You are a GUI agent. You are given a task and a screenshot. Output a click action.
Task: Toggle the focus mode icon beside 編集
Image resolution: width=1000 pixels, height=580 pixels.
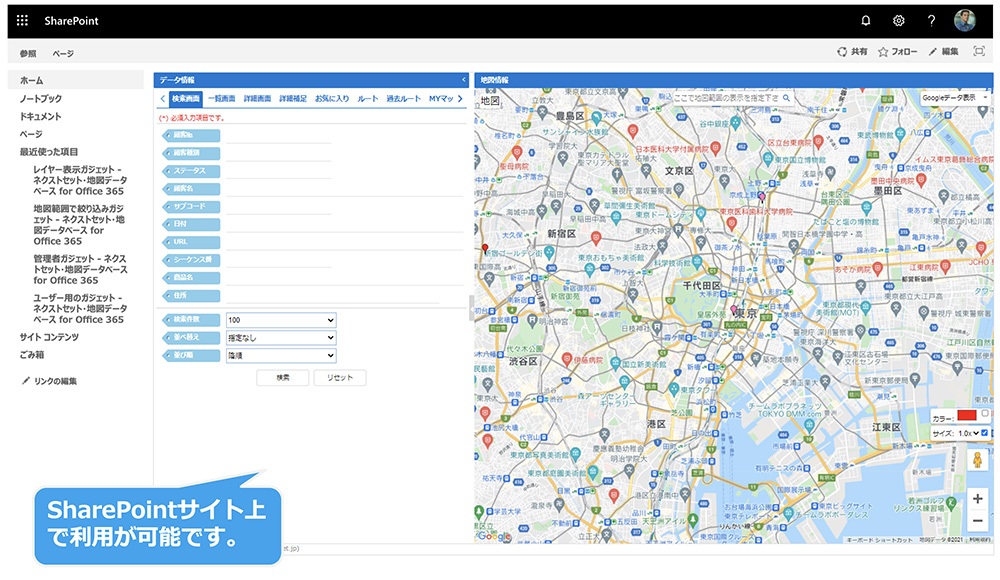(979, 51)
